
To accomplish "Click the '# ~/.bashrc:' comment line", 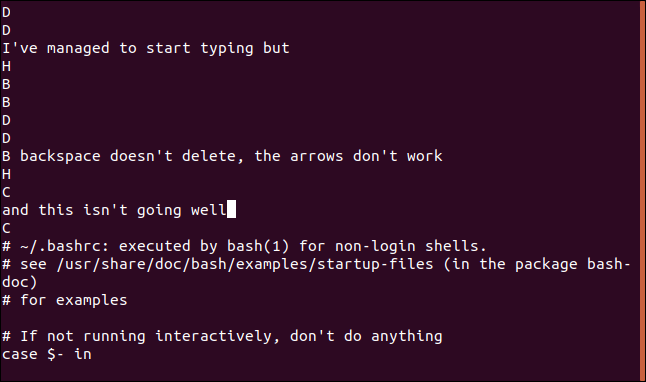I will click(x=244, y=246).
